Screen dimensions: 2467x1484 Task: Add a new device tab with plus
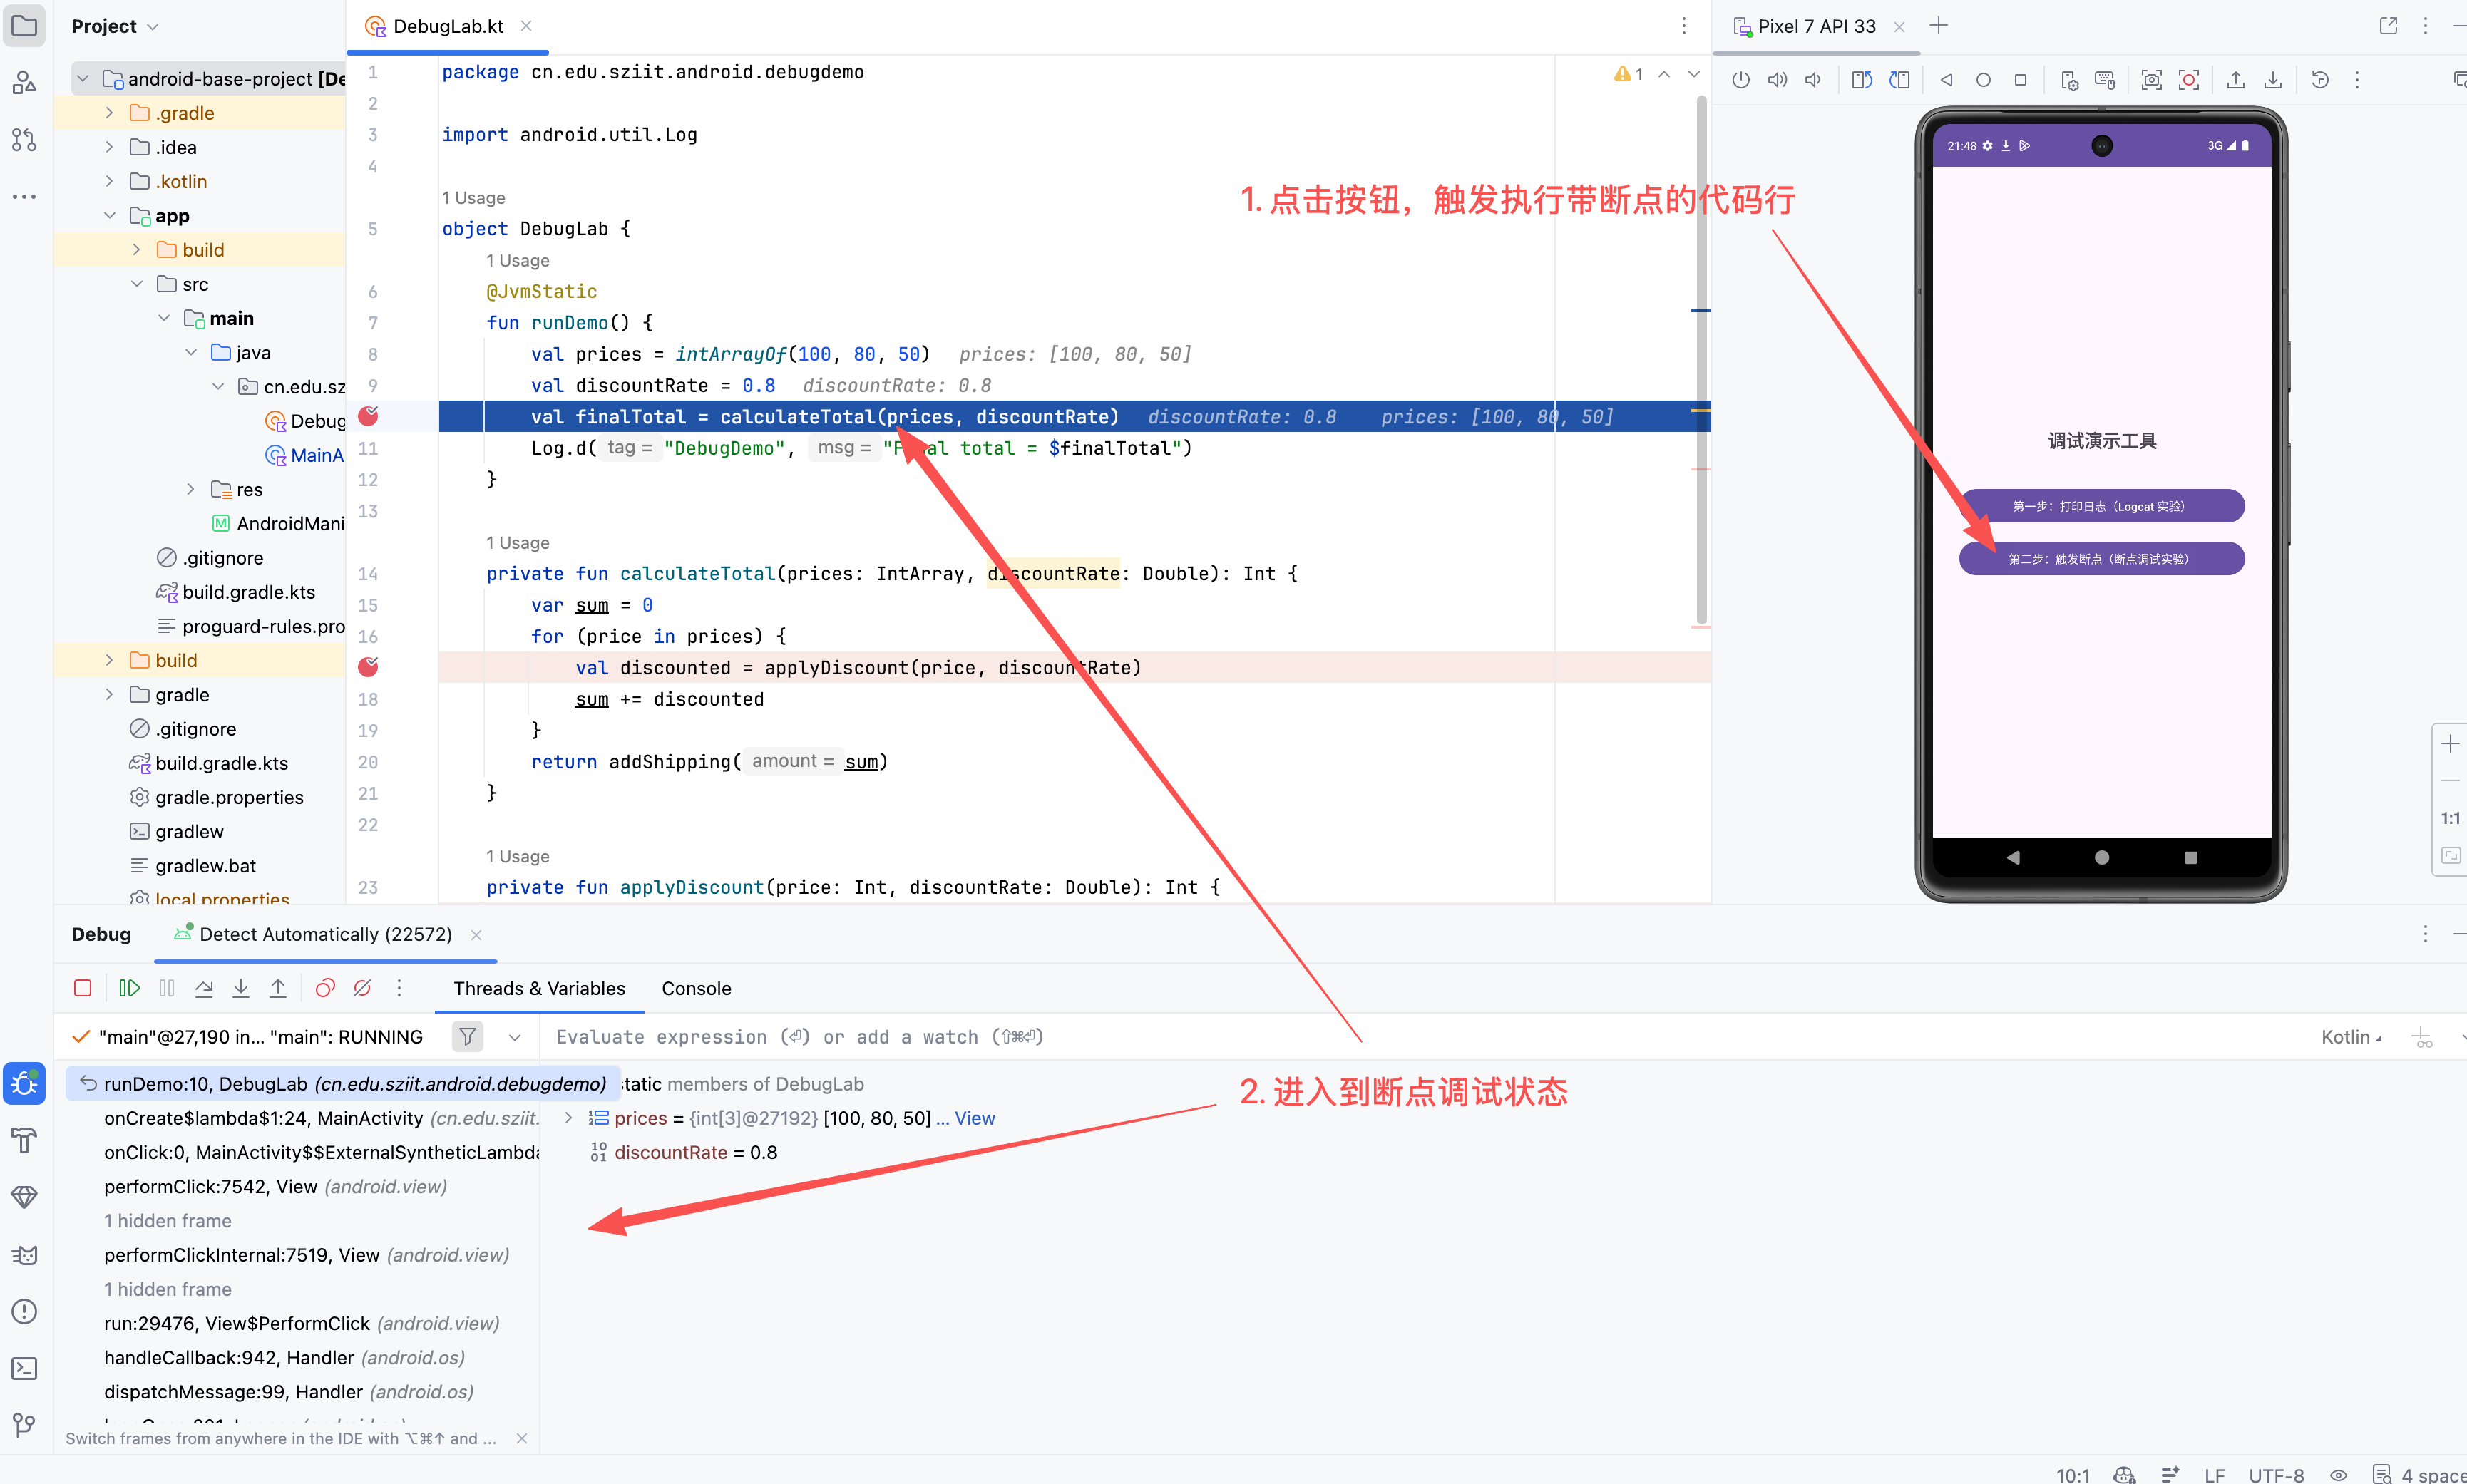coord(1939,26)
